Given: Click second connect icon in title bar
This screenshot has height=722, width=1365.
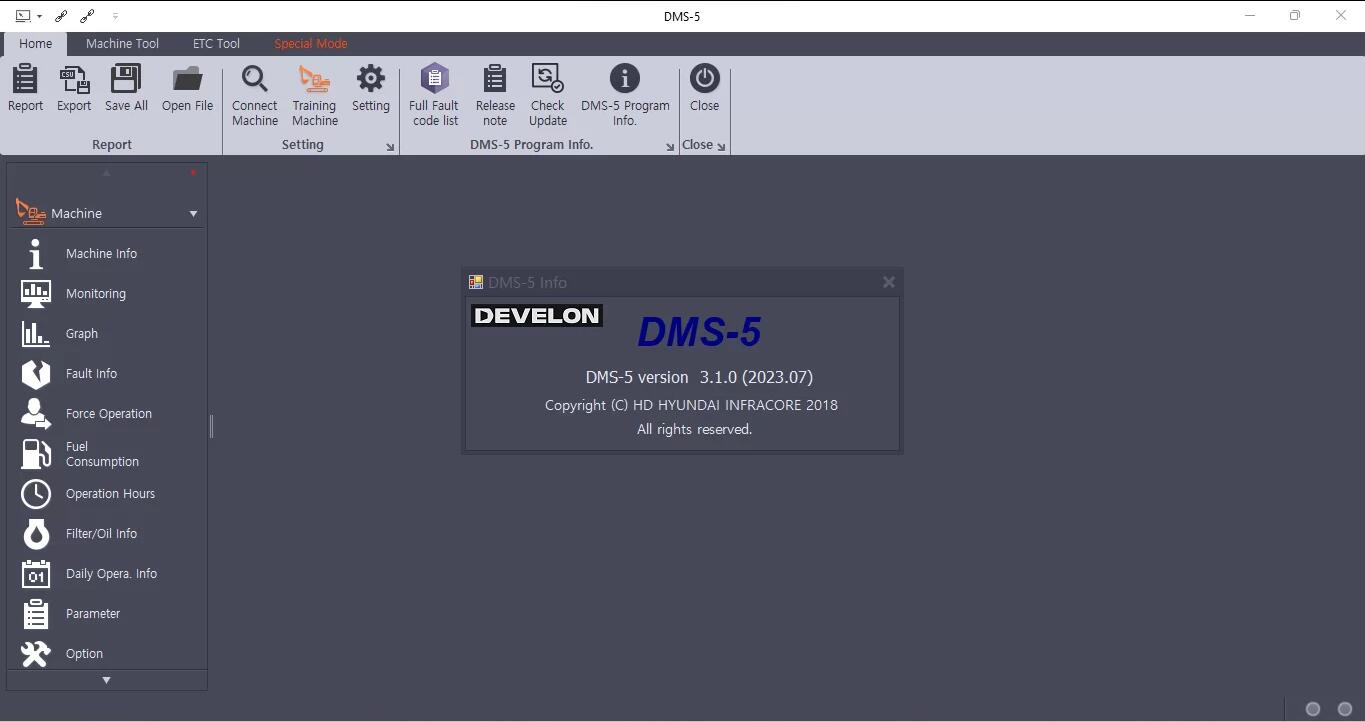Looking at the screenshot, I should 88,16.
